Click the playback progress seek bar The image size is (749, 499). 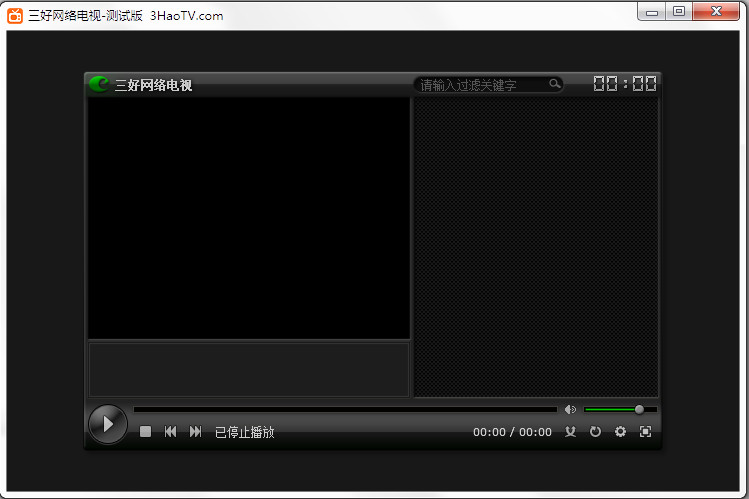click(x=345, y=409)
